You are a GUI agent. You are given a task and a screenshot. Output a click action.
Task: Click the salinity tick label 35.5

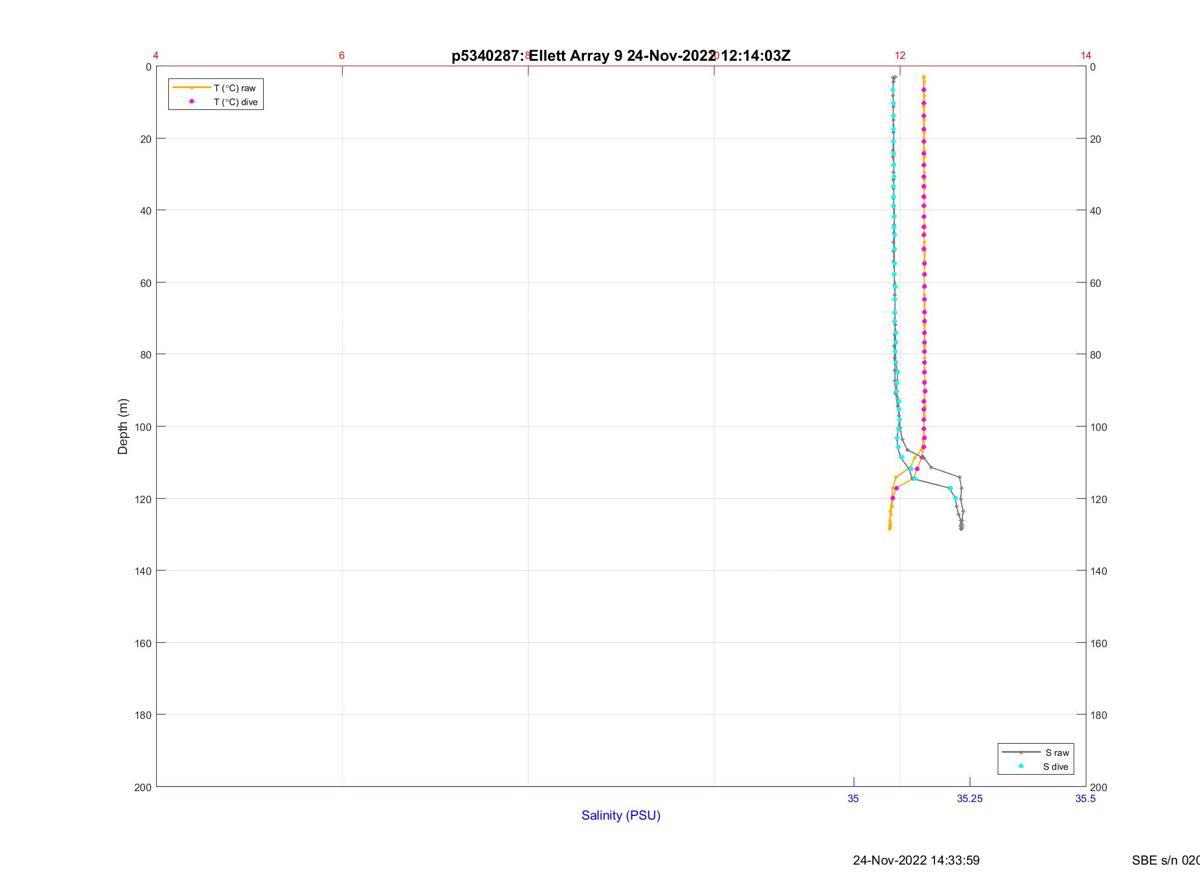(x=1085, y=798)
